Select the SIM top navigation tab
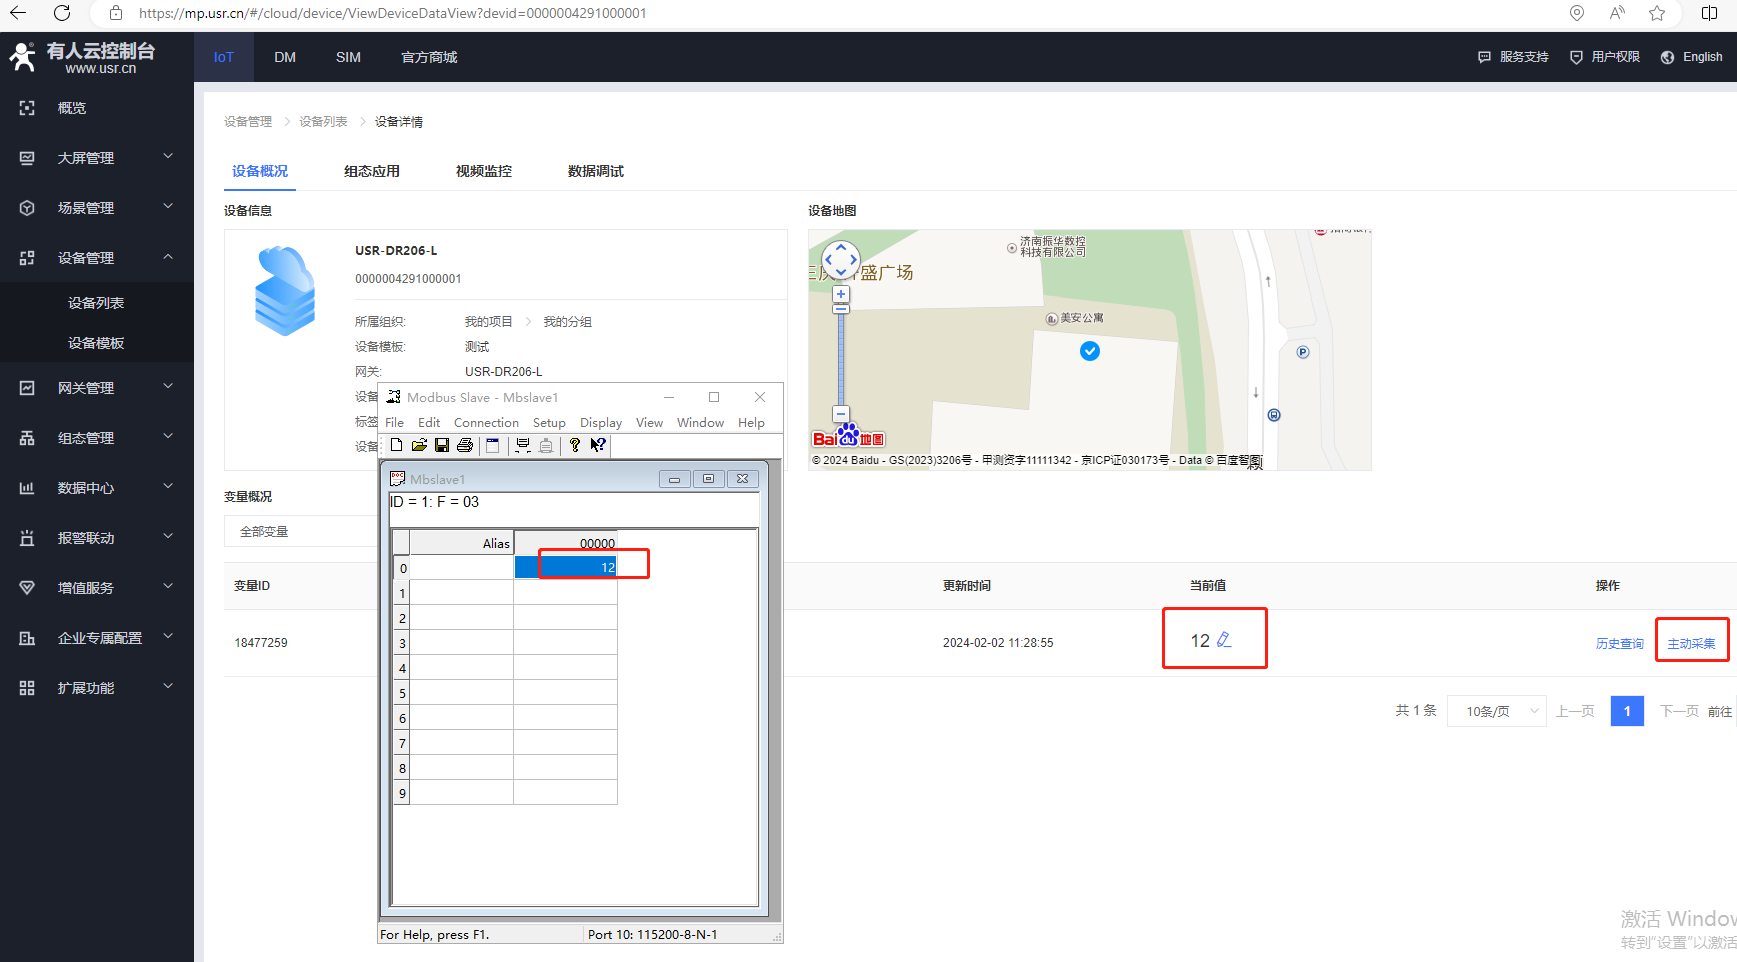Viewport: 1737px width, 962px height. [x=348, y=57]
